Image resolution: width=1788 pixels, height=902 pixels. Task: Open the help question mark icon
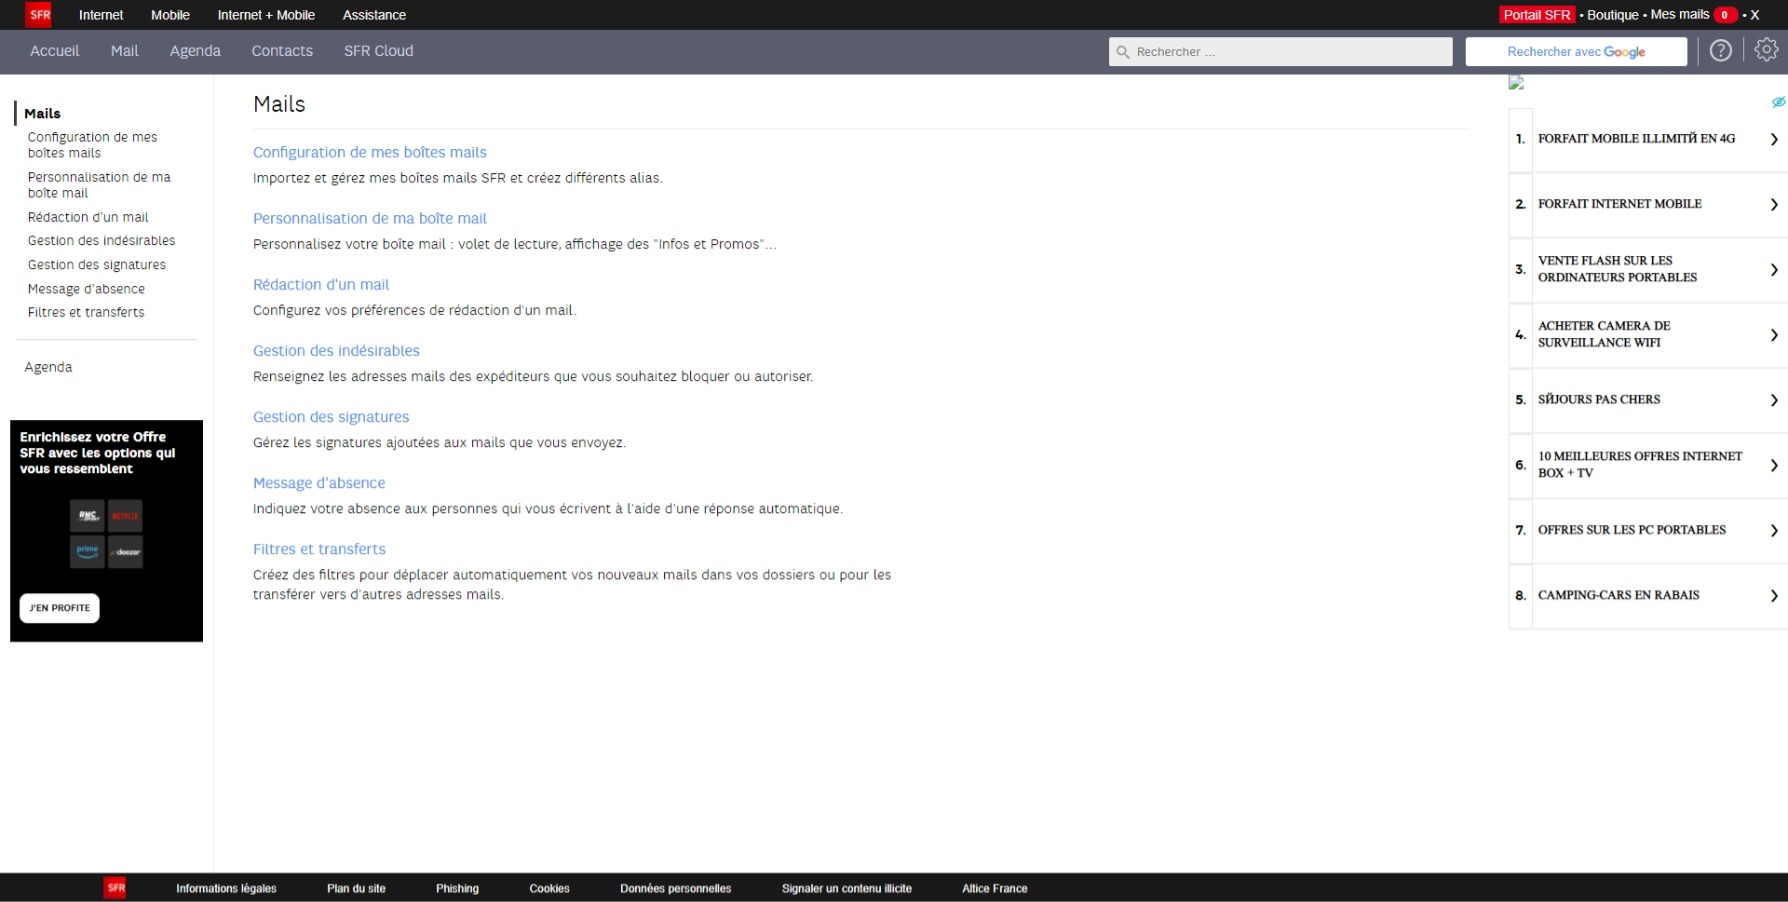coord(1720,51)
